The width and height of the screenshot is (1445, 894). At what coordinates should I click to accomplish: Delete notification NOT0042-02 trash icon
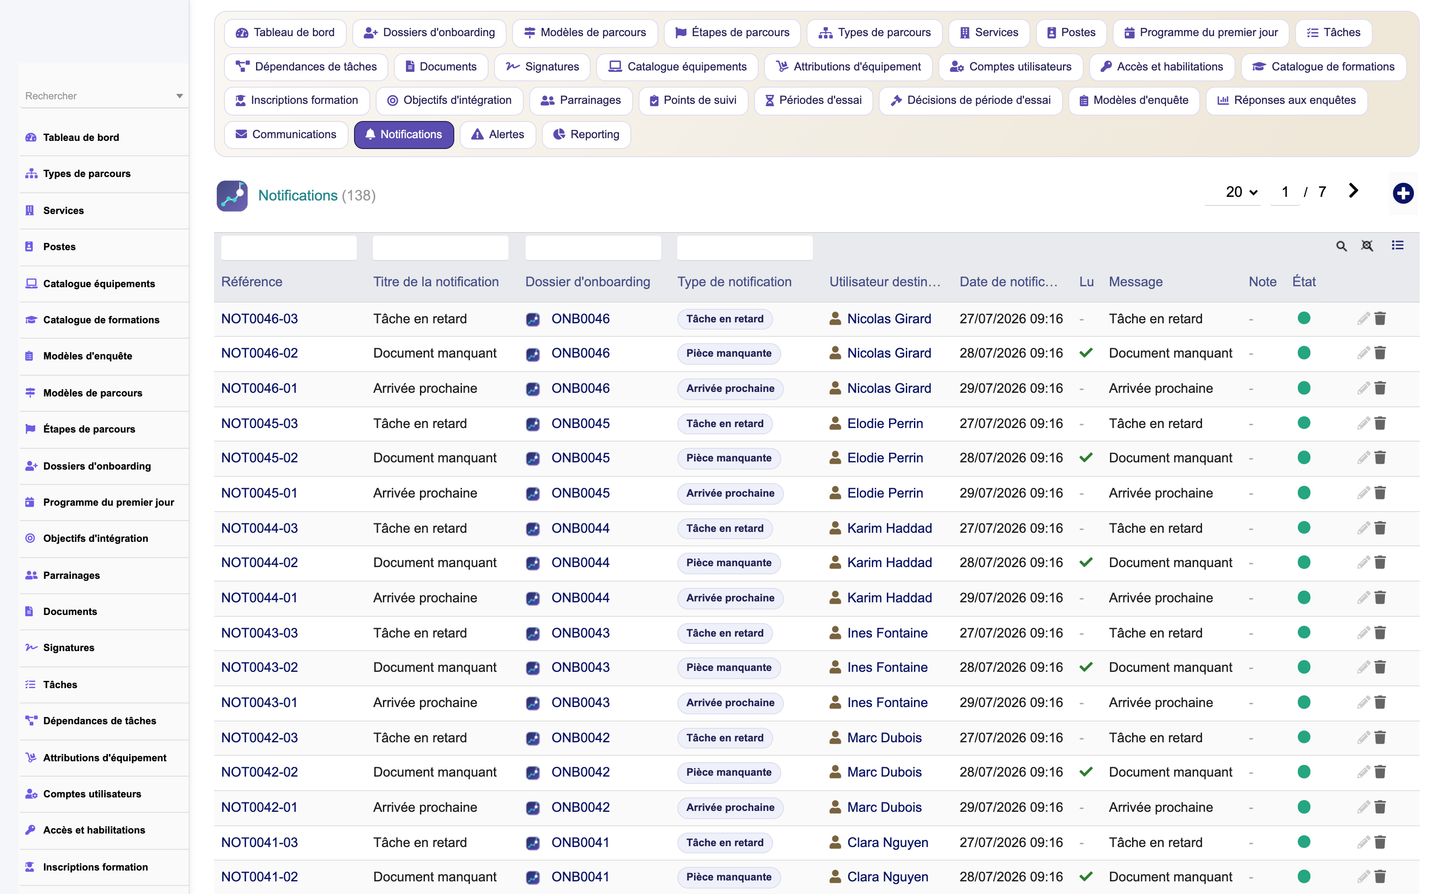1380,772
